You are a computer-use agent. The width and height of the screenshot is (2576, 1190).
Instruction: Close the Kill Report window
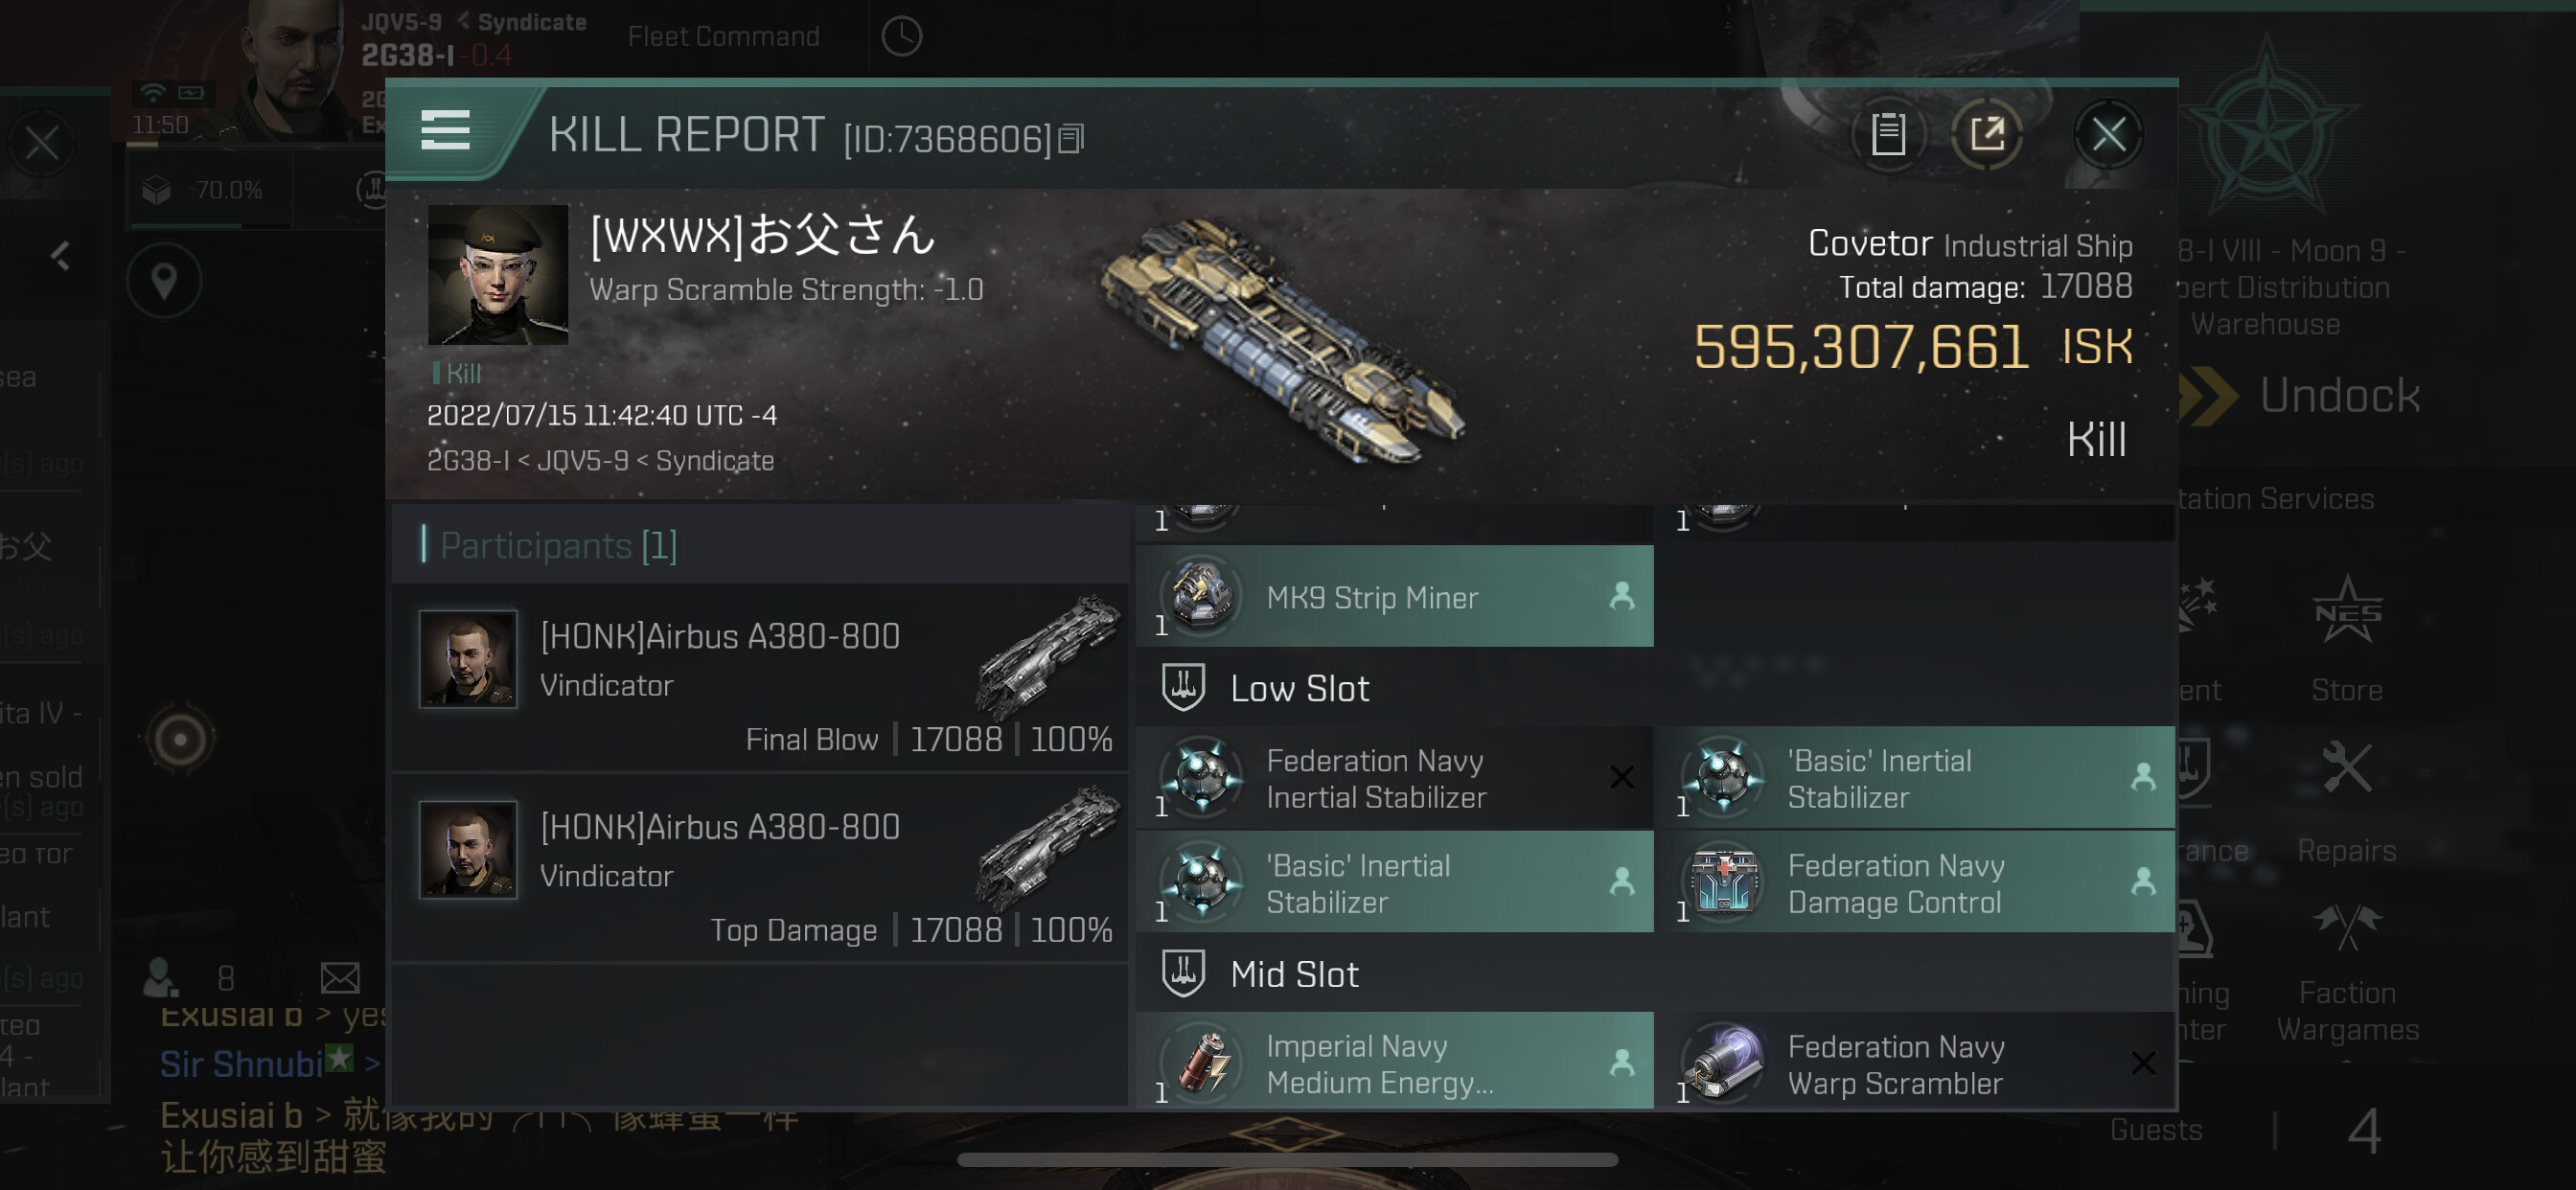point(2108,135)
